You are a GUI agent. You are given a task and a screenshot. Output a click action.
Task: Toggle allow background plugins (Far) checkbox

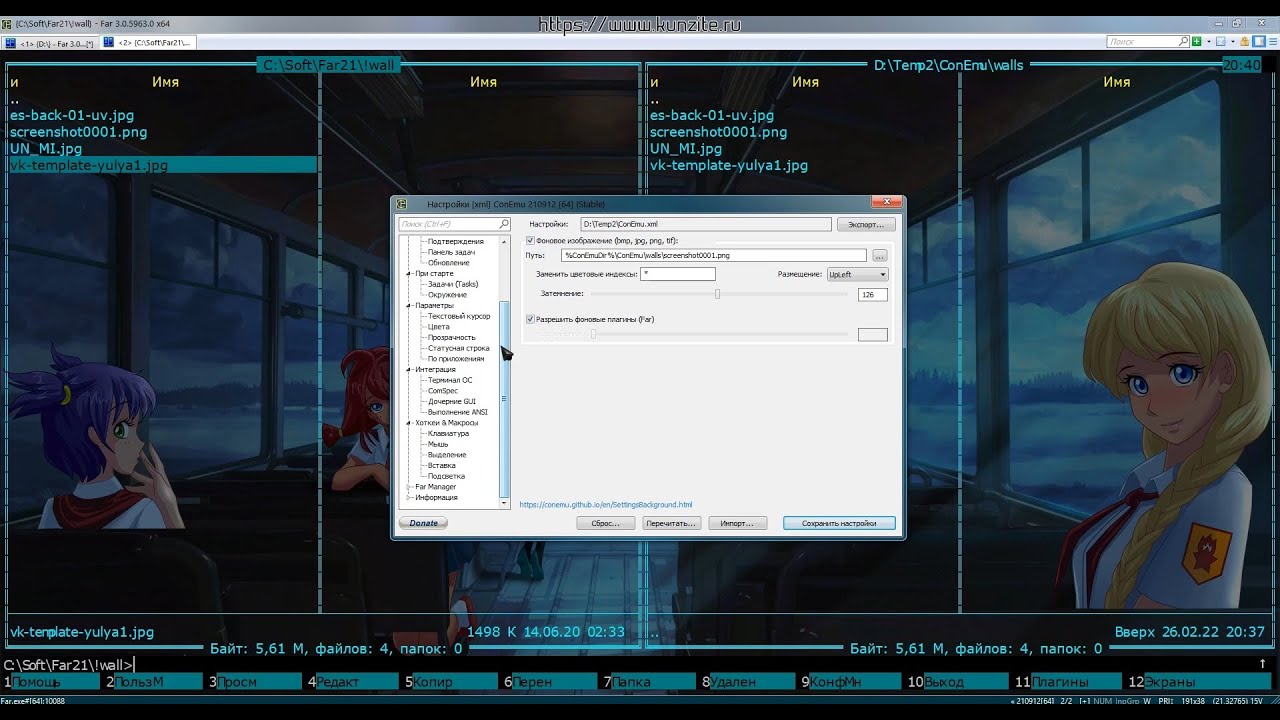[530, 319]
